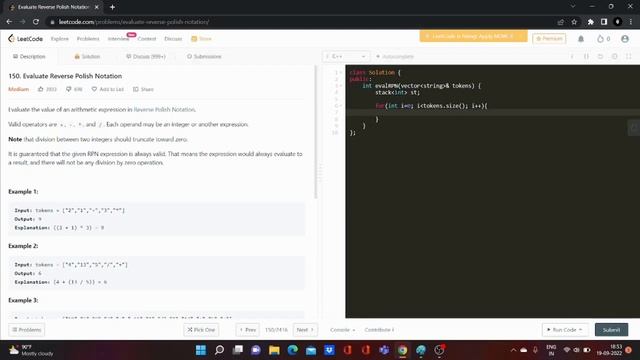Bookmark page with star icon
The height and width of the screenshot is (360, 640).
[x=574, y=22]
